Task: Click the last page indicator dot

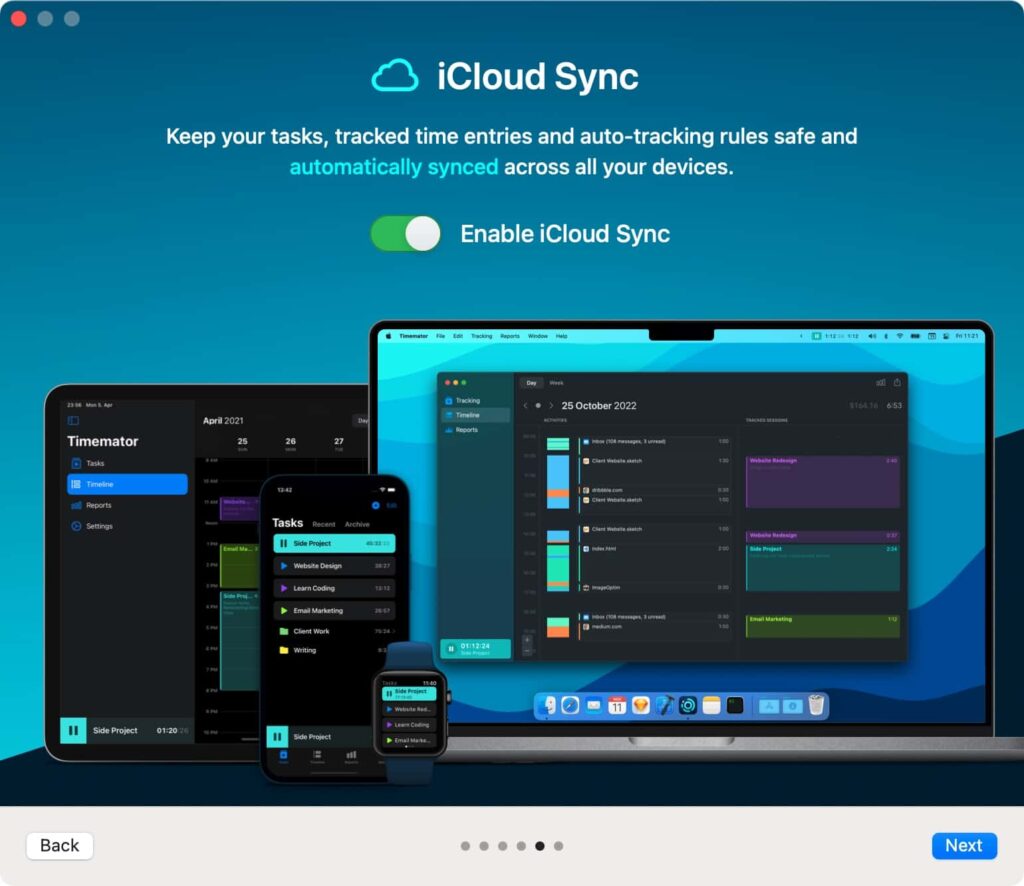Action: 558,845
